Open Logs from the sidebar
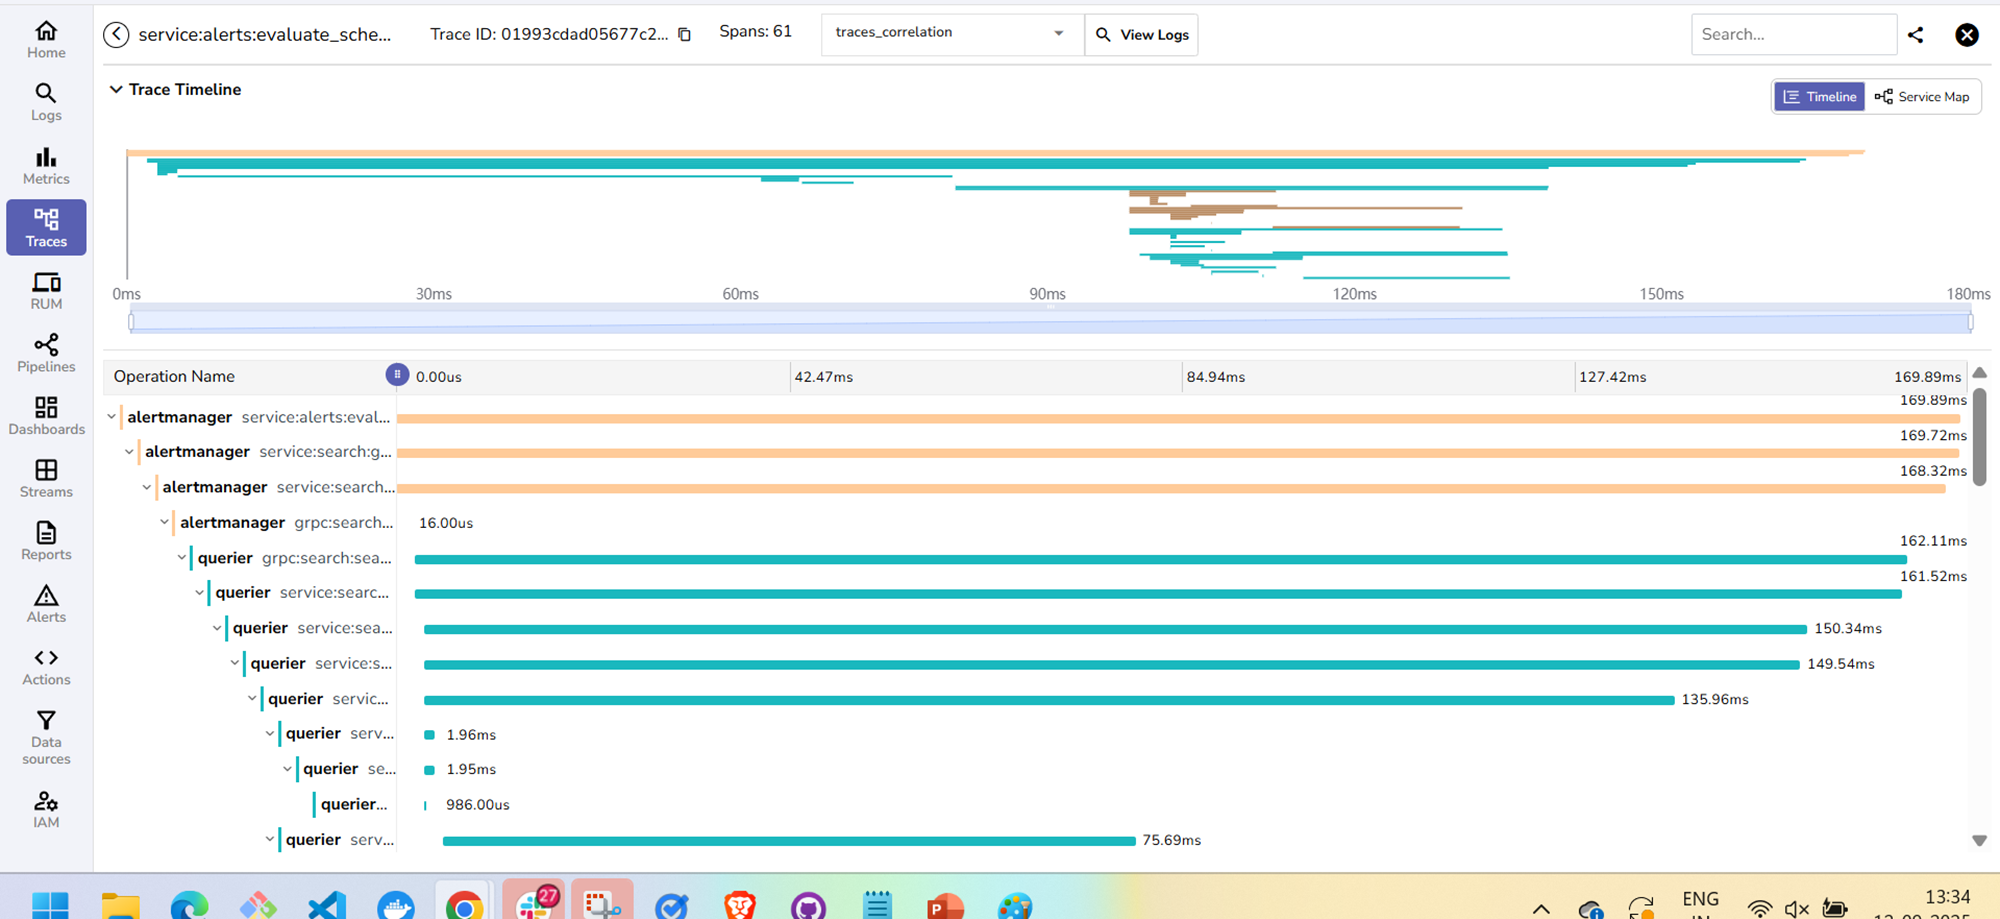 pos(46,102)
